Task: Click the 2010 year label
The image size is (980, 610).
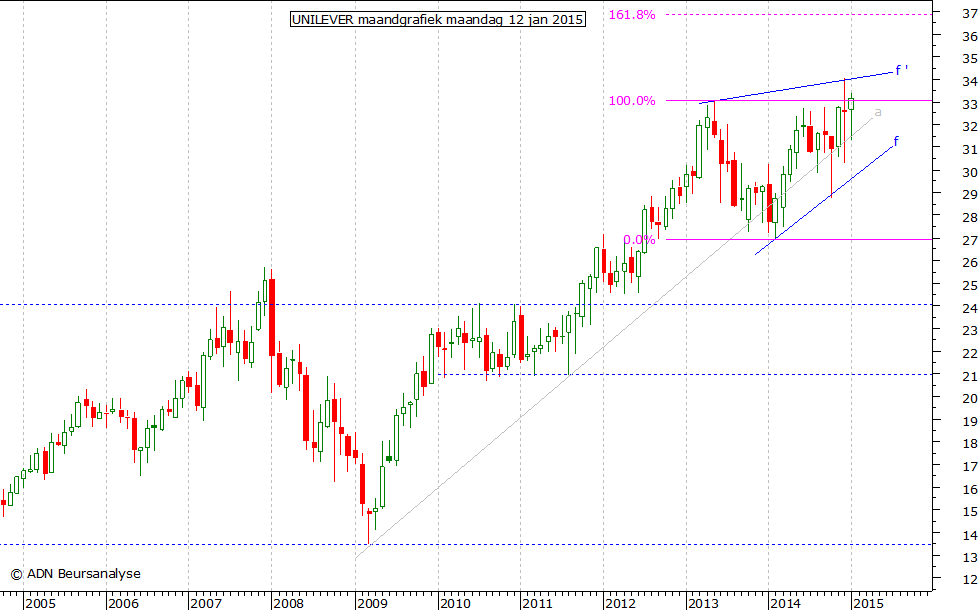Action: click(x=454, y=603)
